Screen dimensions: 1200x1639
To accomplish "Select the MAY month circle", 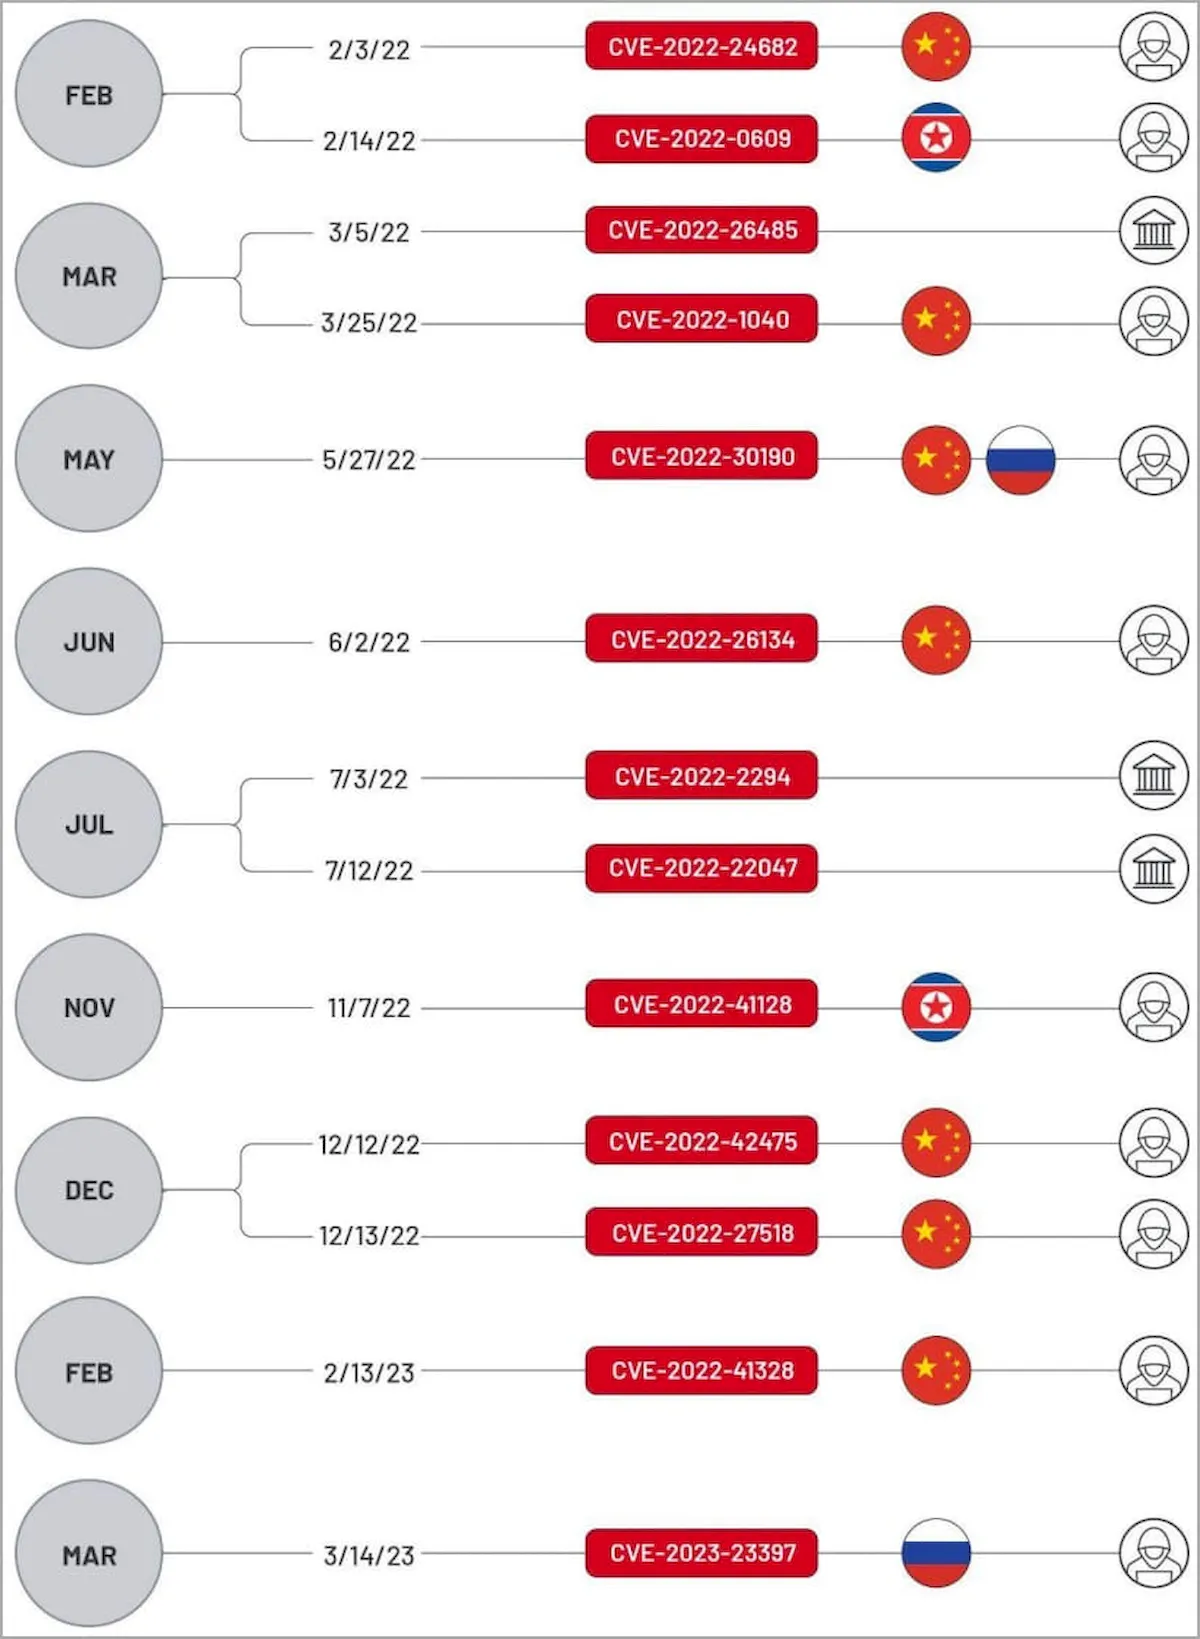I will point(89,459).
